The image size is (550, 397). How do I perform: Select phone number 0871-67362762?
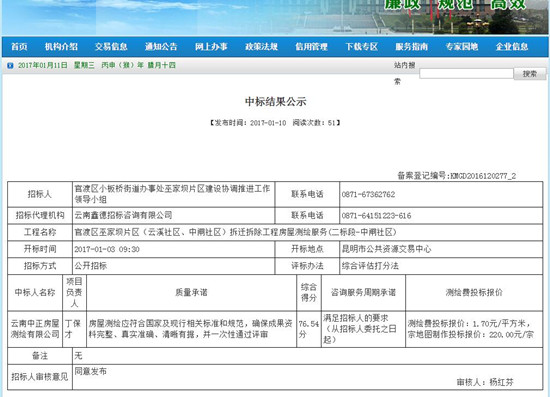[368, 194]
